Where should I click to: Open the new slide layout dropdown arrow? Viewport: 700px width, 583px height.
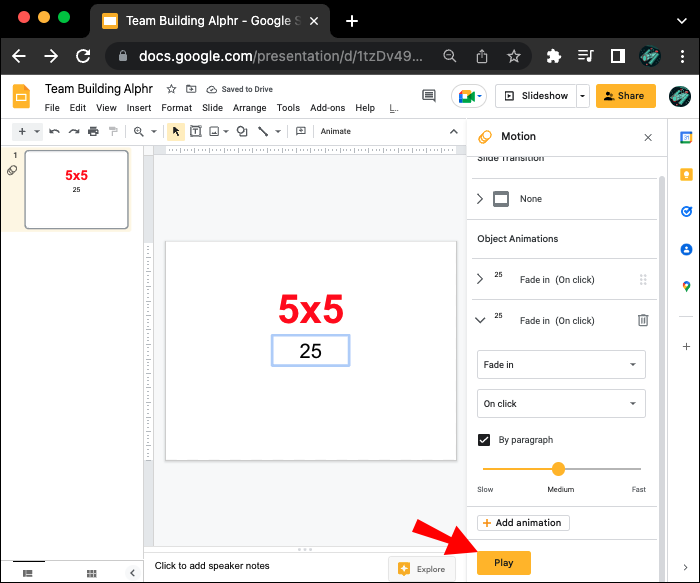tap(37, 131)
